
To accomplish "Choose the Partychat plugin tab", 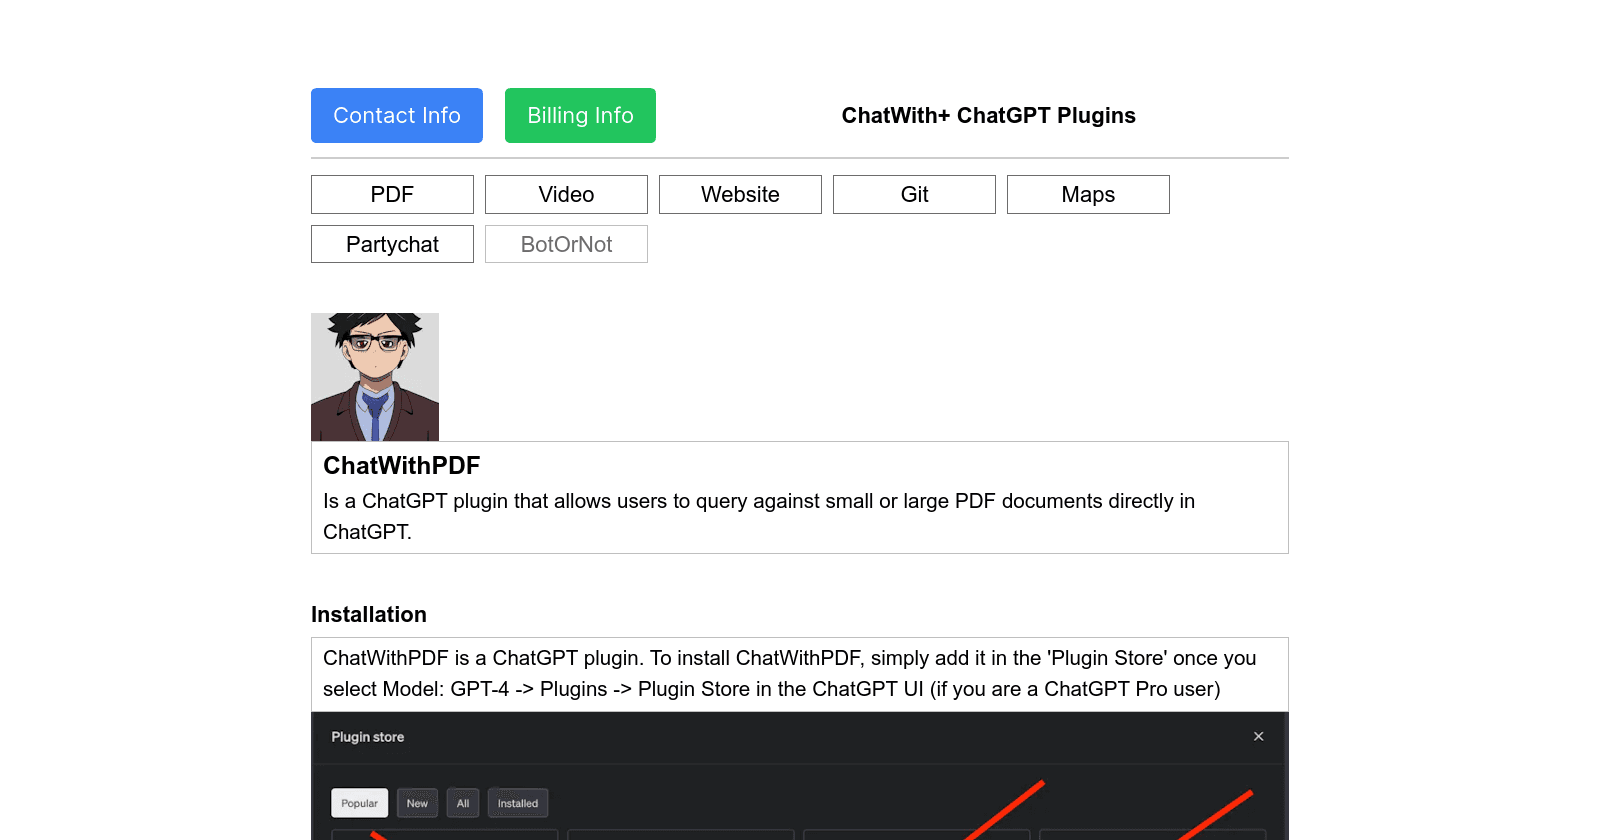I will (392, 244).
